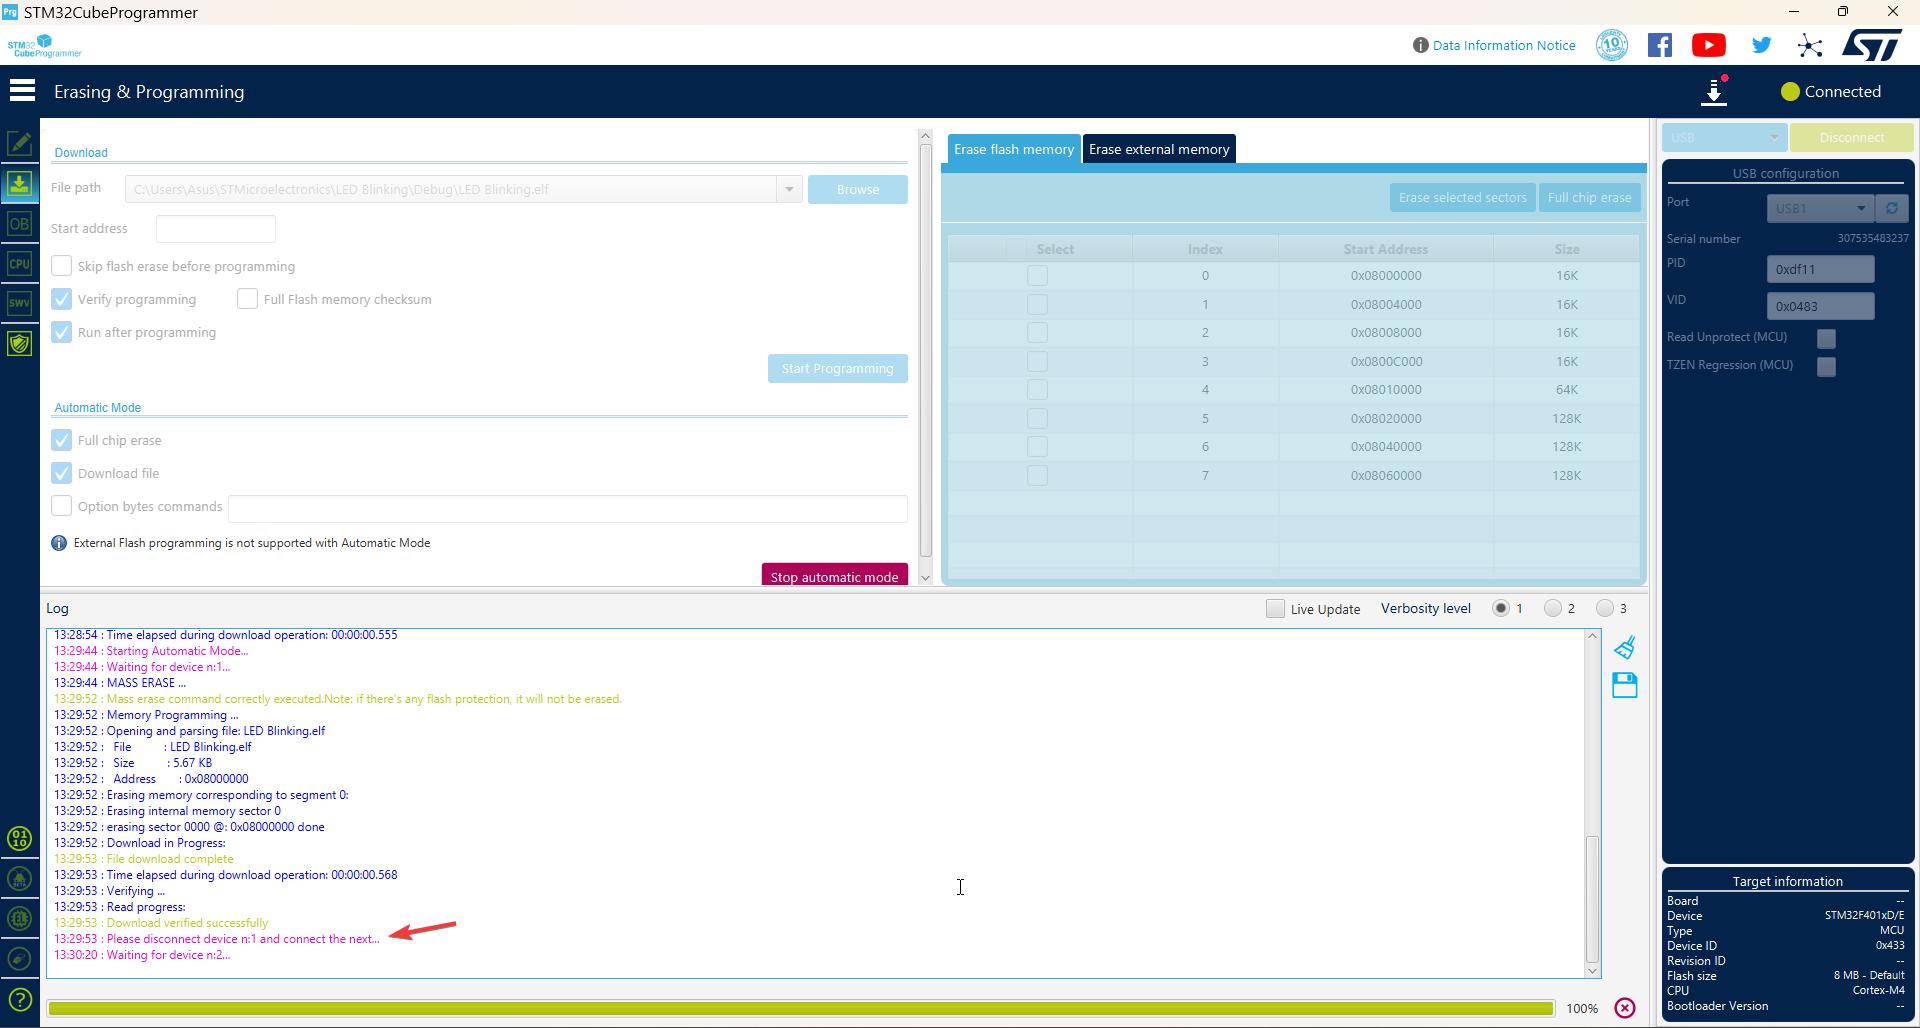Toggle Download file checkbox
1920x1028 pixels.
coord(62,473)
